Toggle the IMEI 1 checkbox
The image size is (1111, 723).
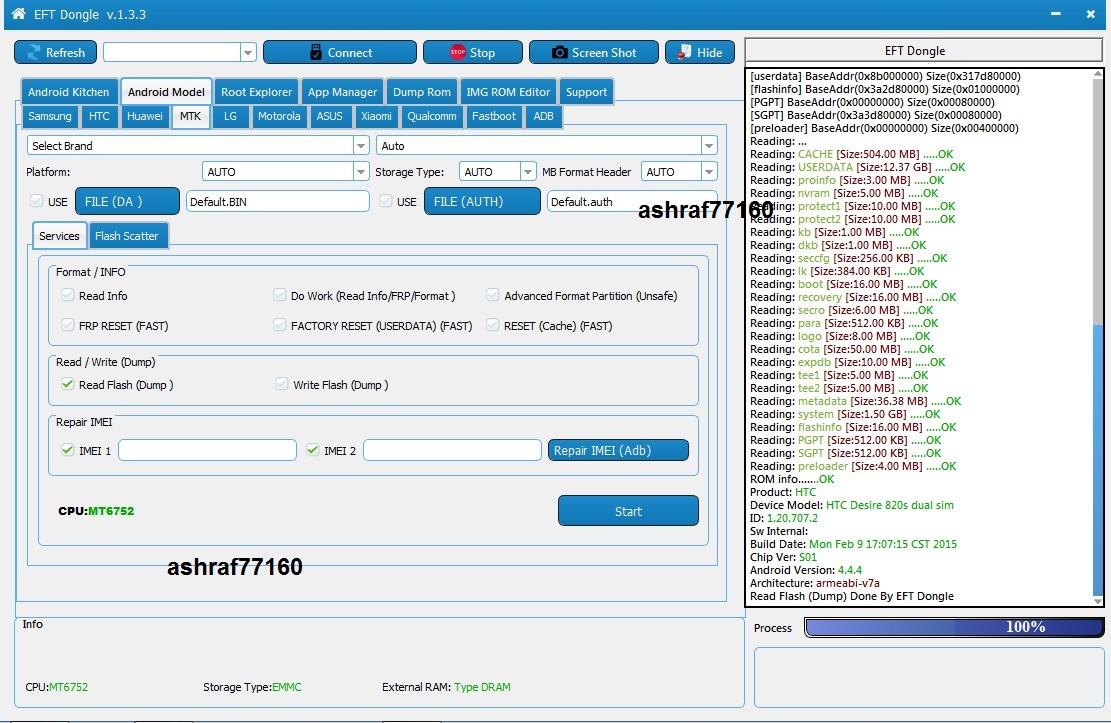pos(67,449)
